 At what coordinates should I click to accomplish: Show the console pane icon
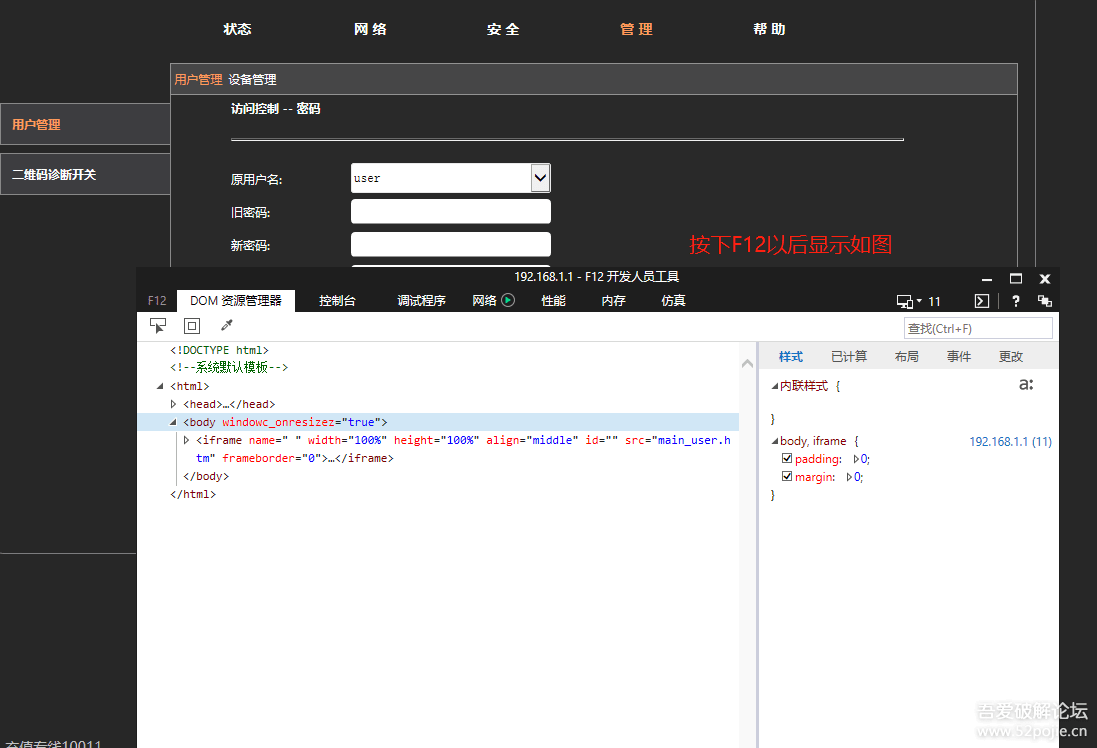click(982, 301)
